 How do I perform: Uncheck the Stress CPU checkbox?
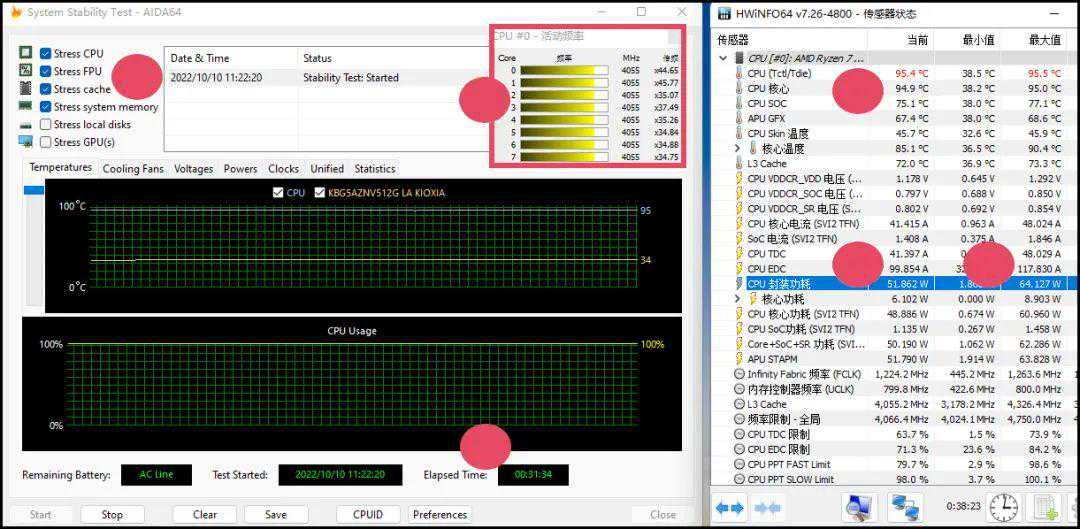(x=46, y=53)
